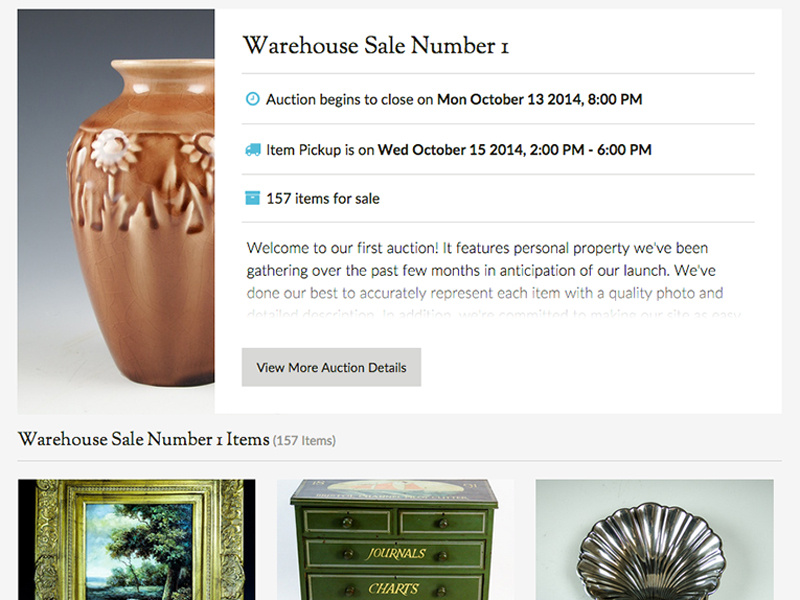Screen dimensions: 800x600
Task: Click the Item Pickup is on text
Action: click(320, 150)
